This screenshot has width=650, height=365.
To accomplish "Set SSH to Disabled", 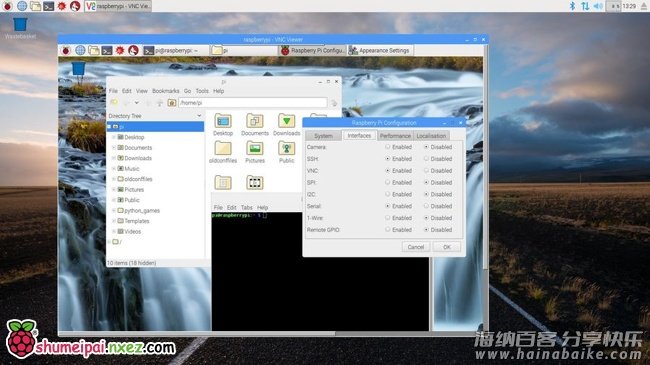I will click(426, 159).
